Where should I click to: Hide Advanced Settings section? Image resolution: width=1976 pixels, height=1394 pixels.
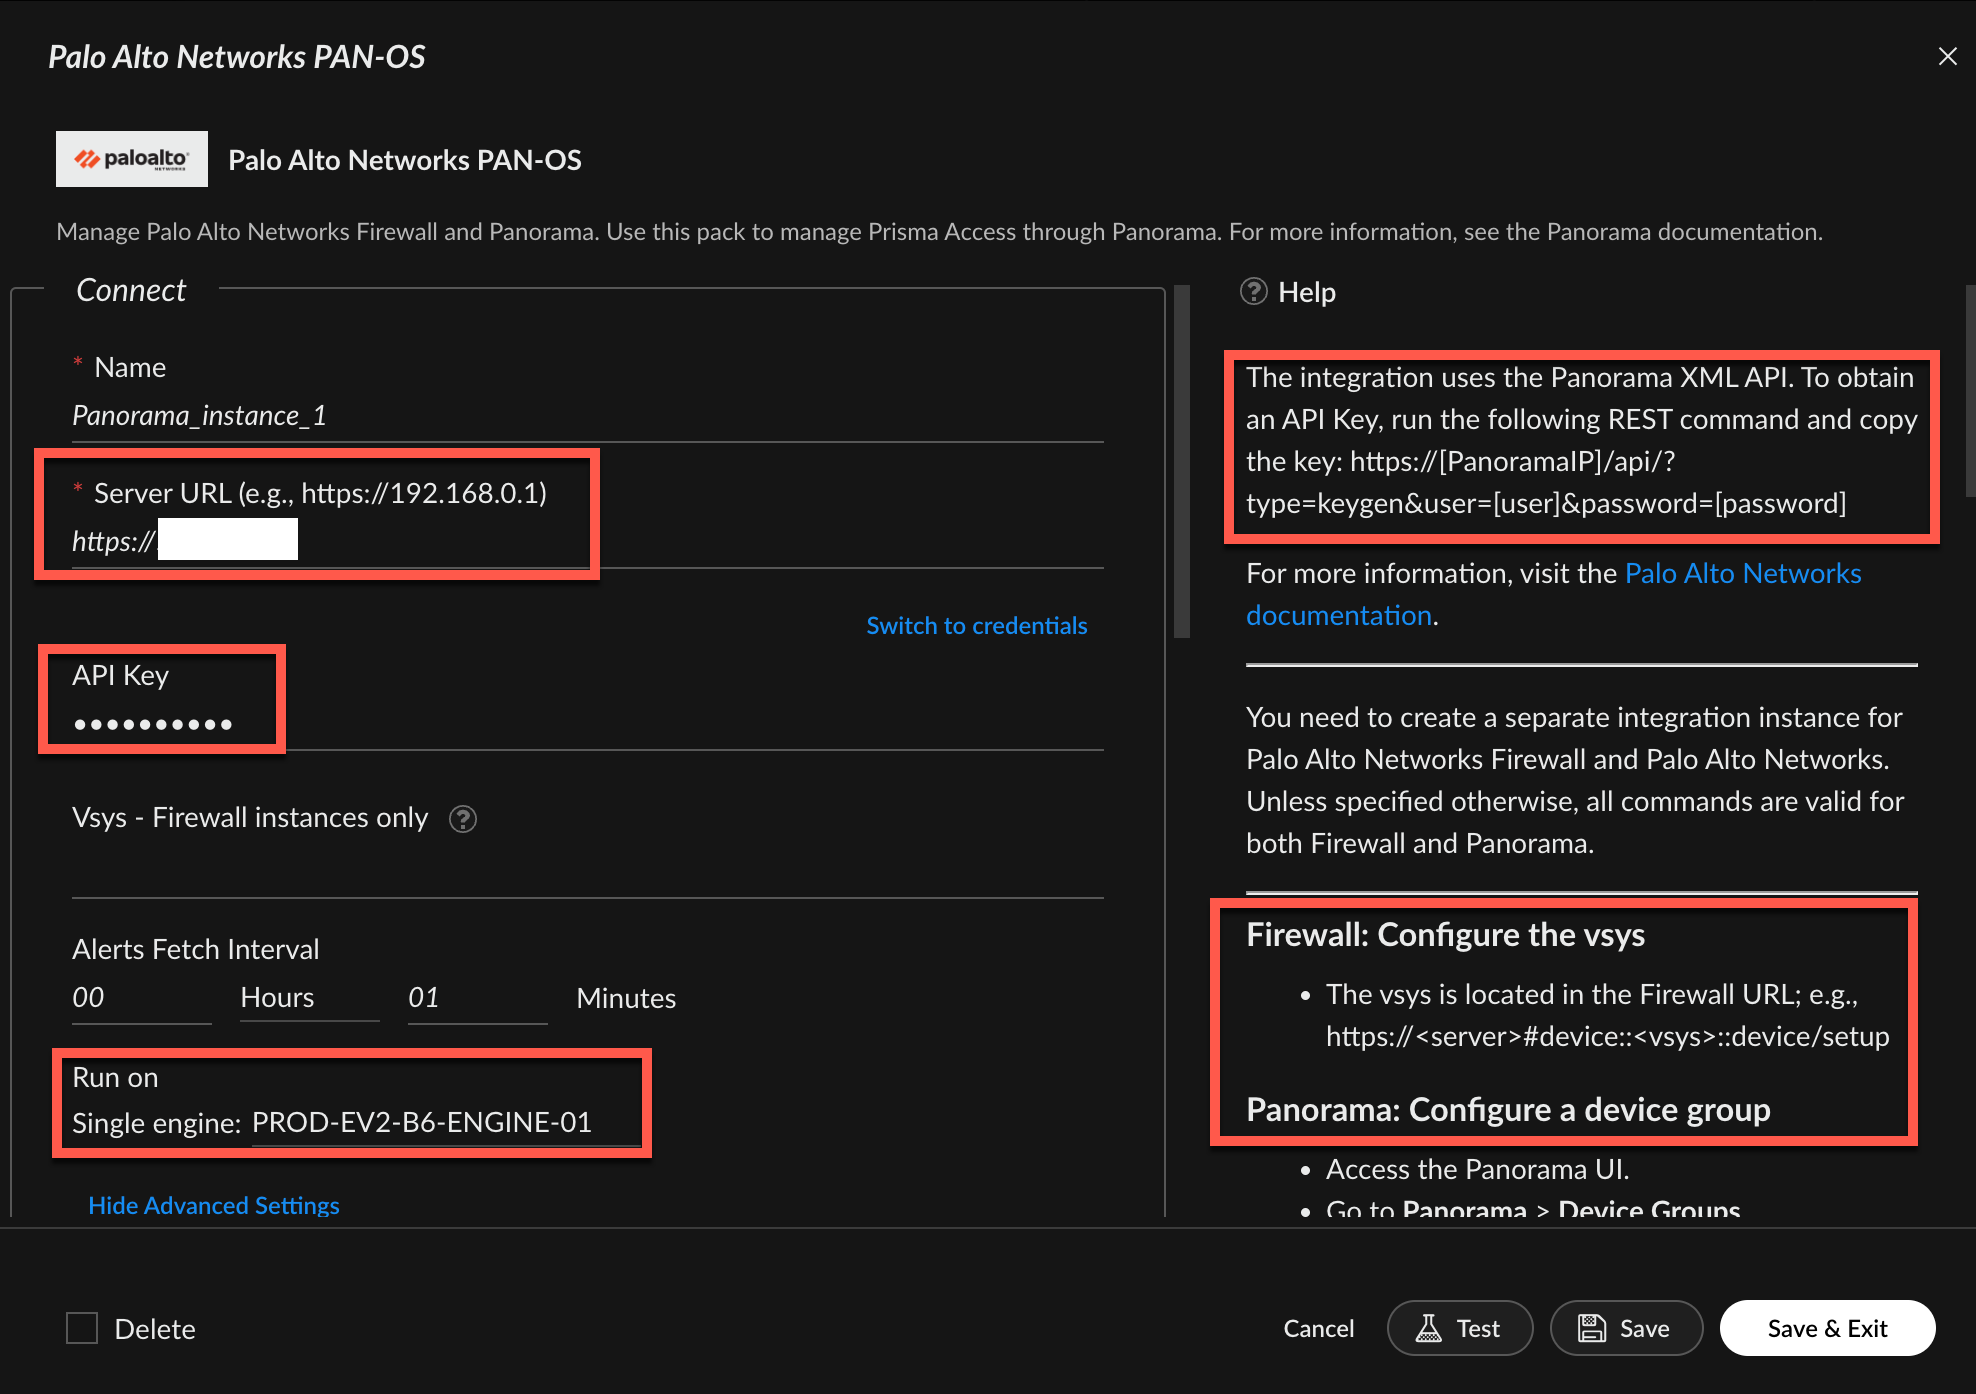pyautogui.click(x=214, y=1205)
